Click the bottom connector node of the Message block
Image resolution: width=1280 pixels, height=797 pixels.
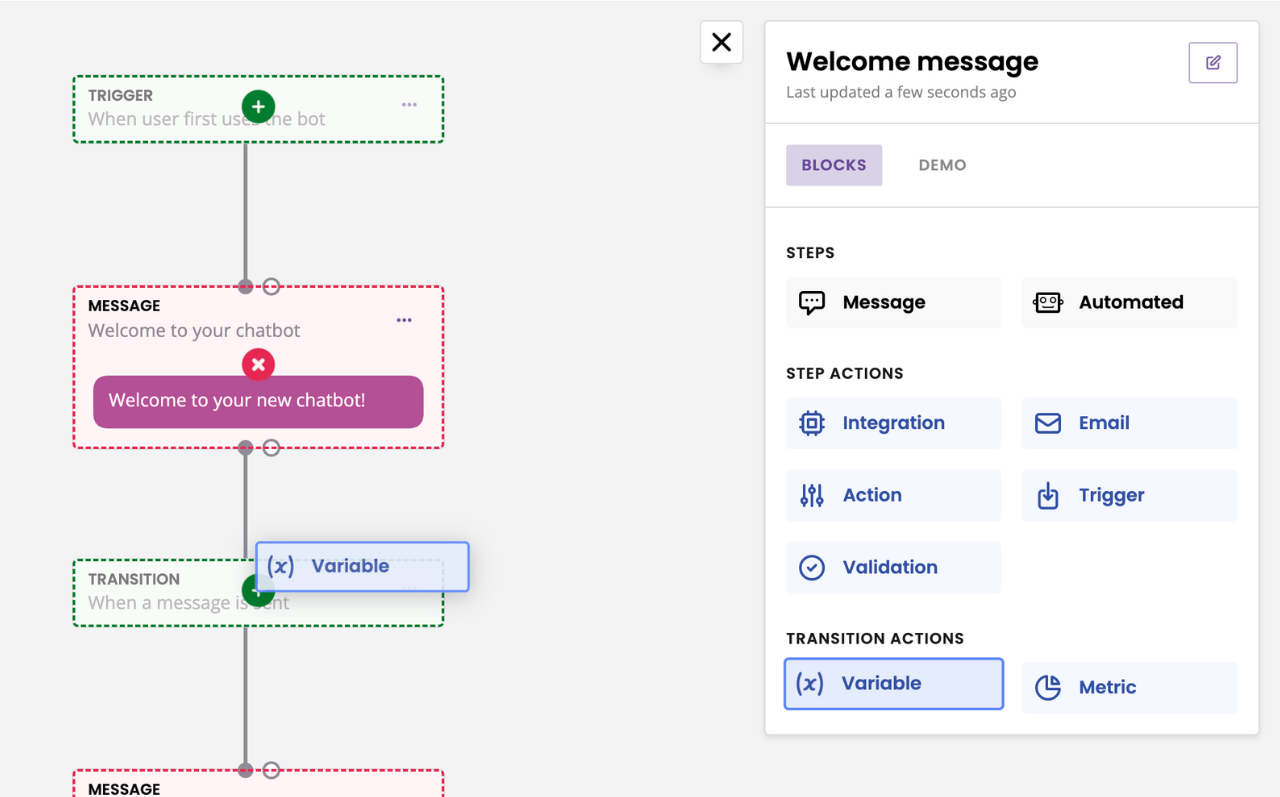(x=245, y=447)
